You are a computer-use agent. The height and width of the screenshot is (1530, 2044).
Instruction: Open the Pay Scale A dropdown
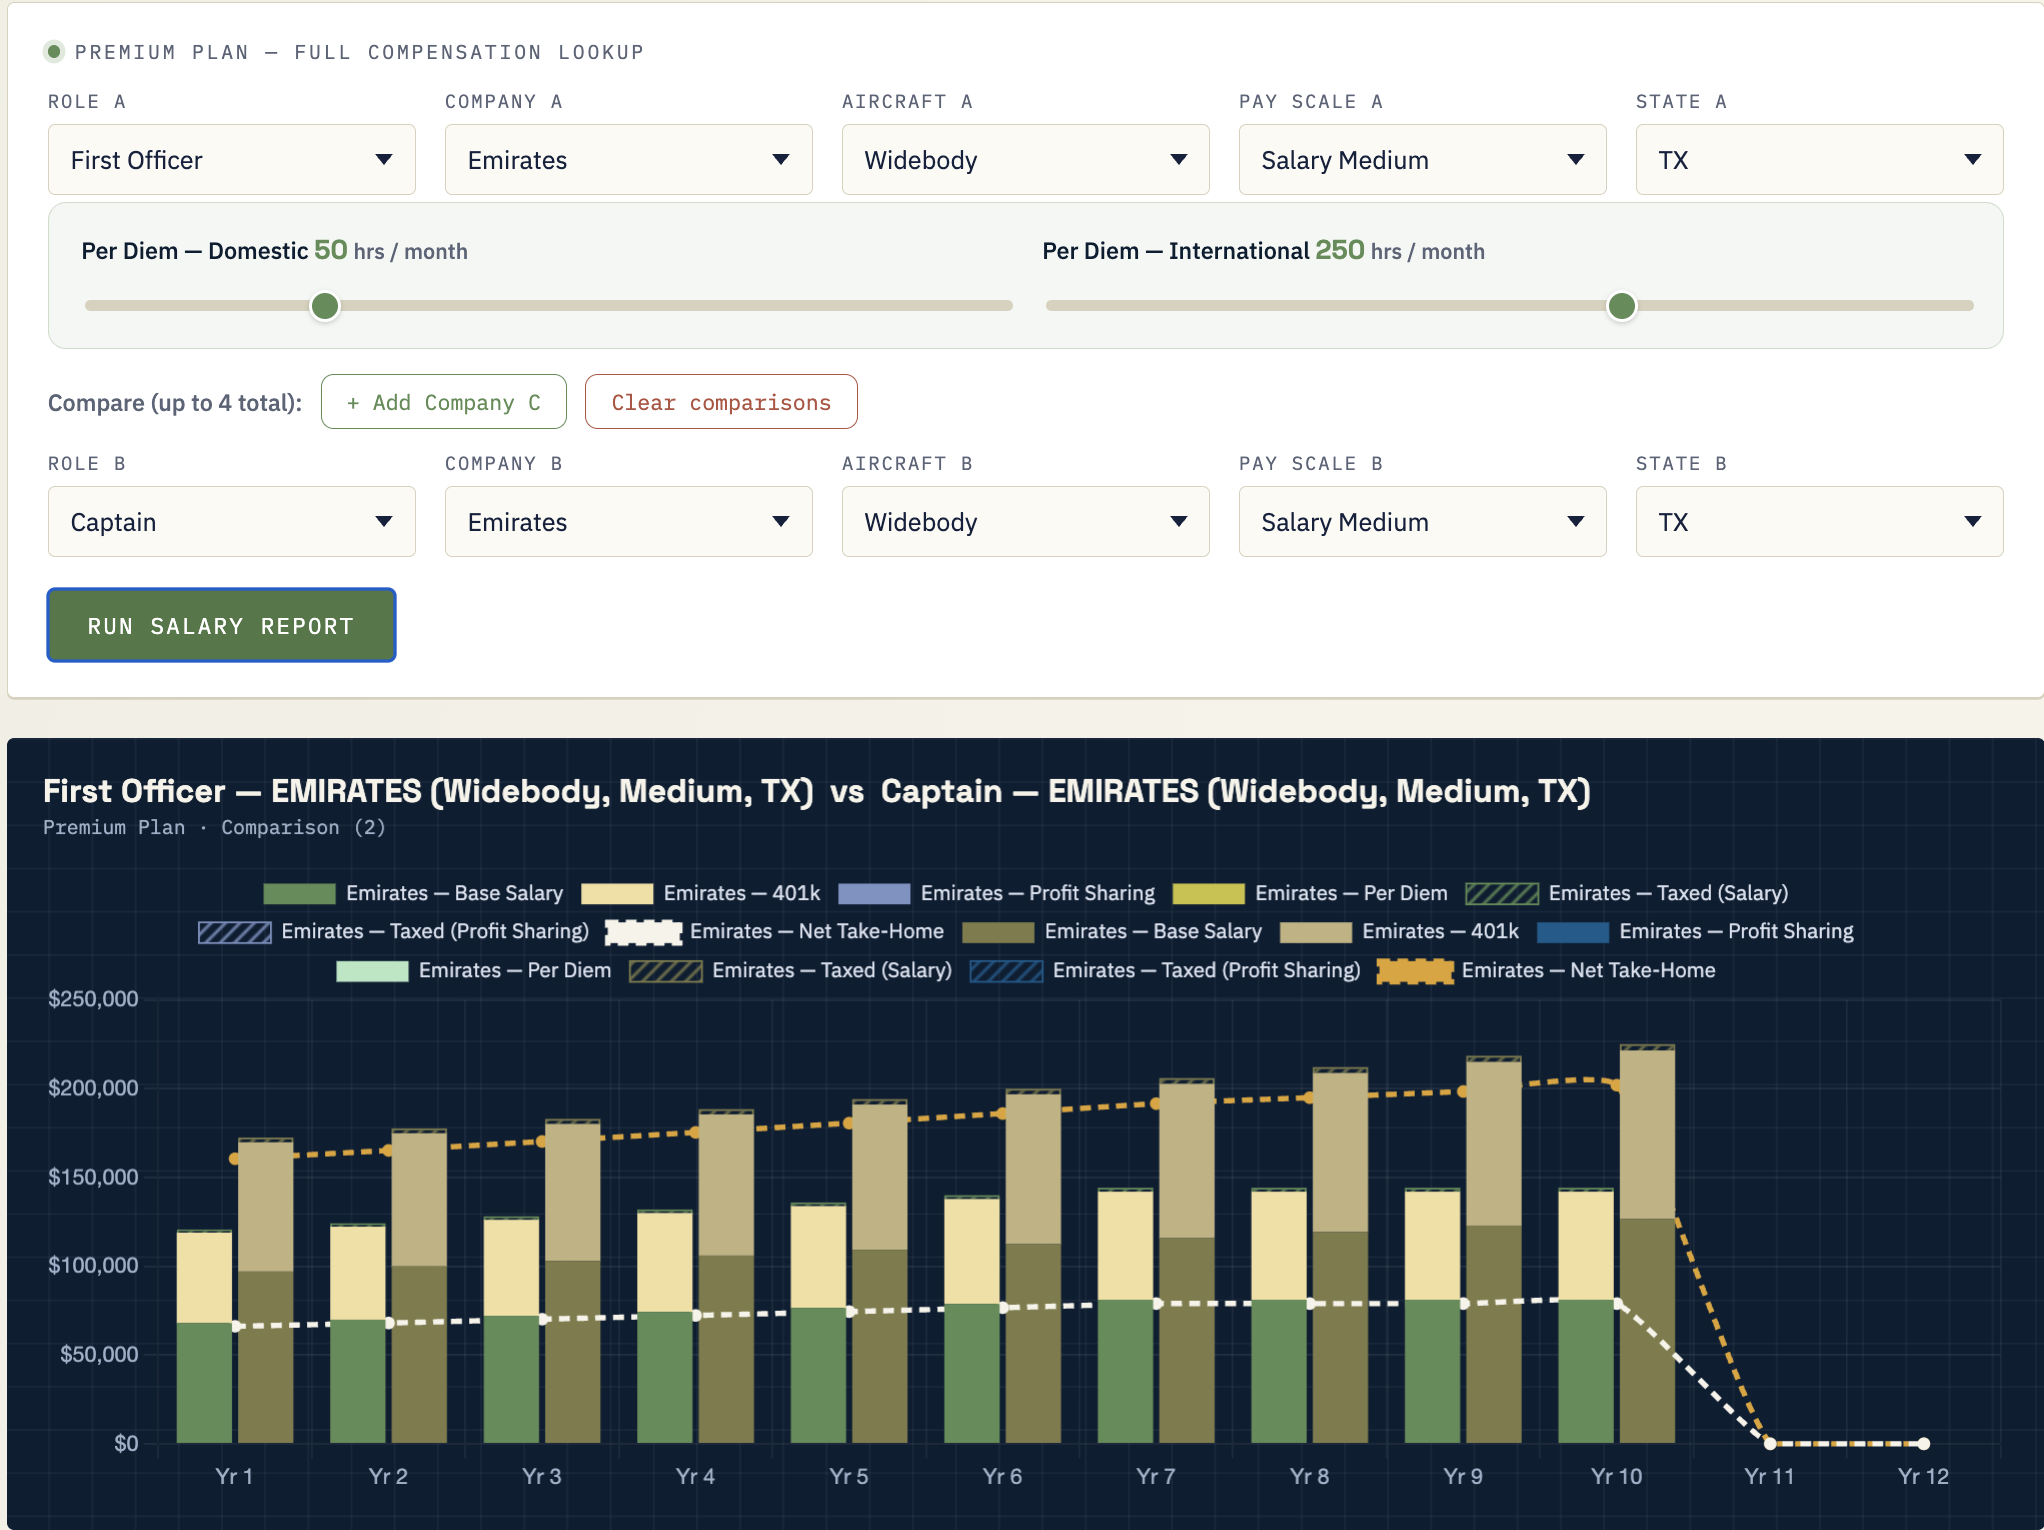coord(1423,160)
